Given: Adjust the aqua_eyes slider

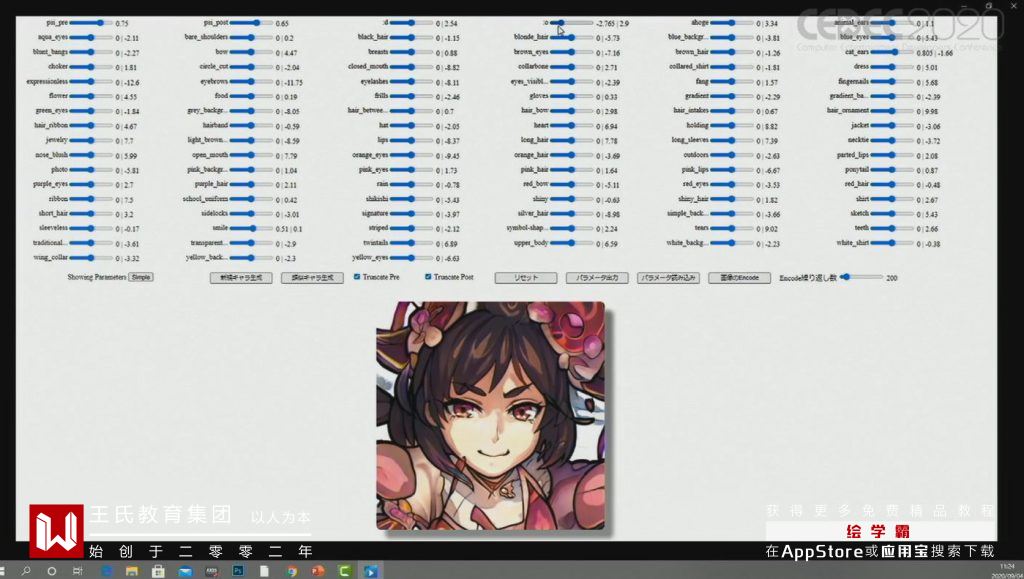Looking at the screenshot, I should point(91,37).
